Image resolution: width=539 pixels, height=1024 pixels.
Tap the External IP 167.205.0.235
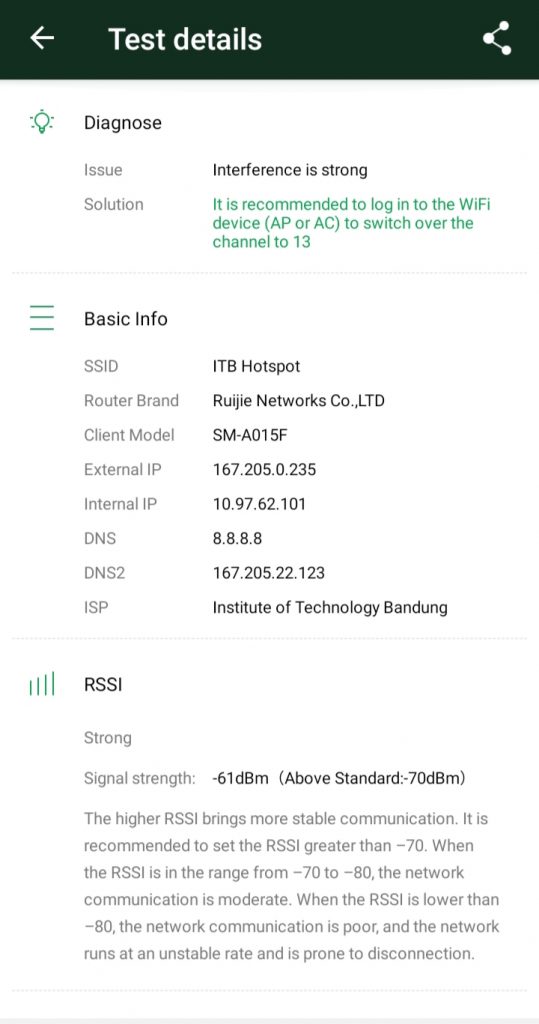tap(264, 469)
